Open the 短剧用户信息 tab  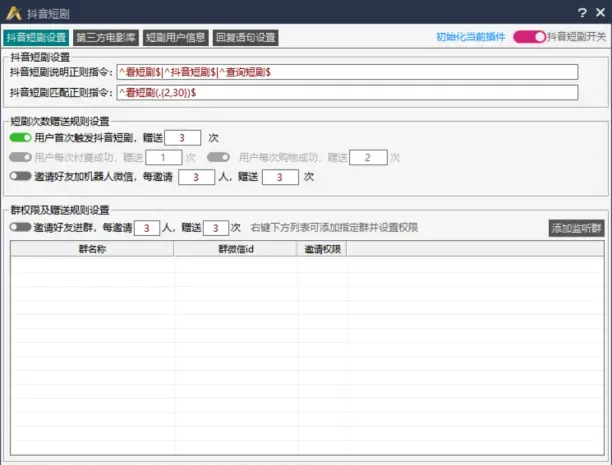(x=176, y=37)
